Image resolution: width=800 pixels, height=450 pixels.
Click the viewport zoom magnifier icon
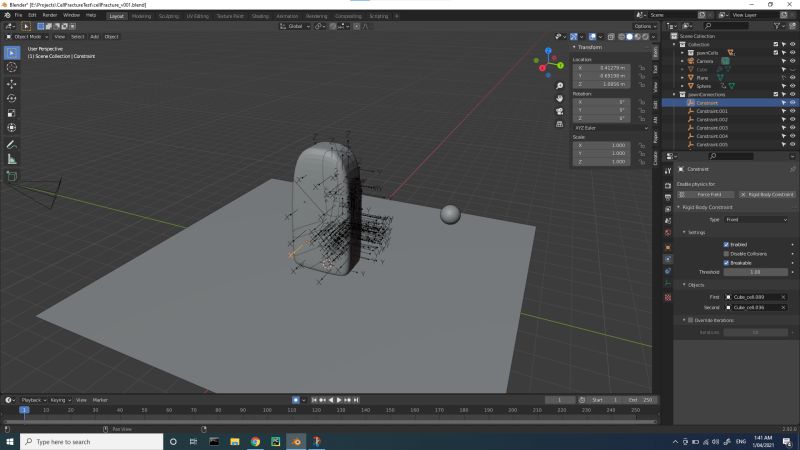pos(559,86)
